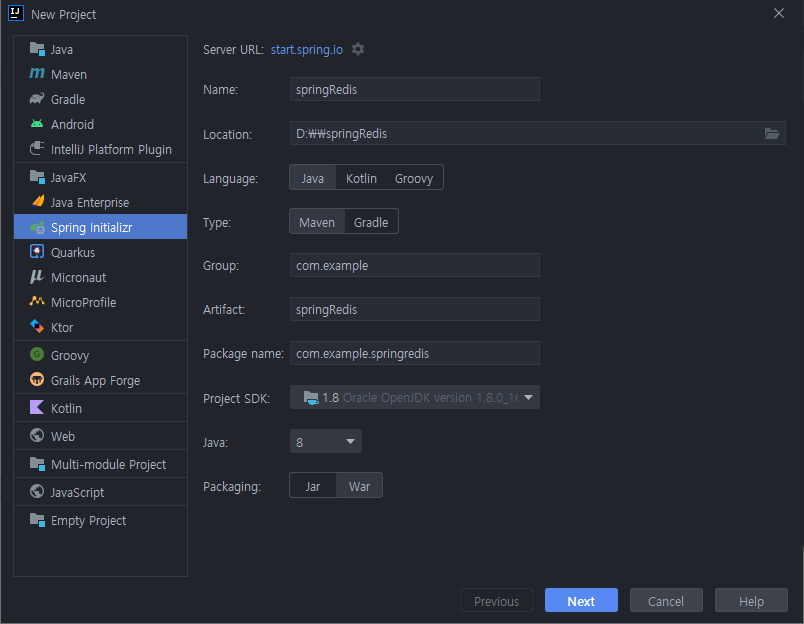The width and height of the screenshot is (804, 624).
Task: Select Groovy as the language option
Action: coord(414,178)
